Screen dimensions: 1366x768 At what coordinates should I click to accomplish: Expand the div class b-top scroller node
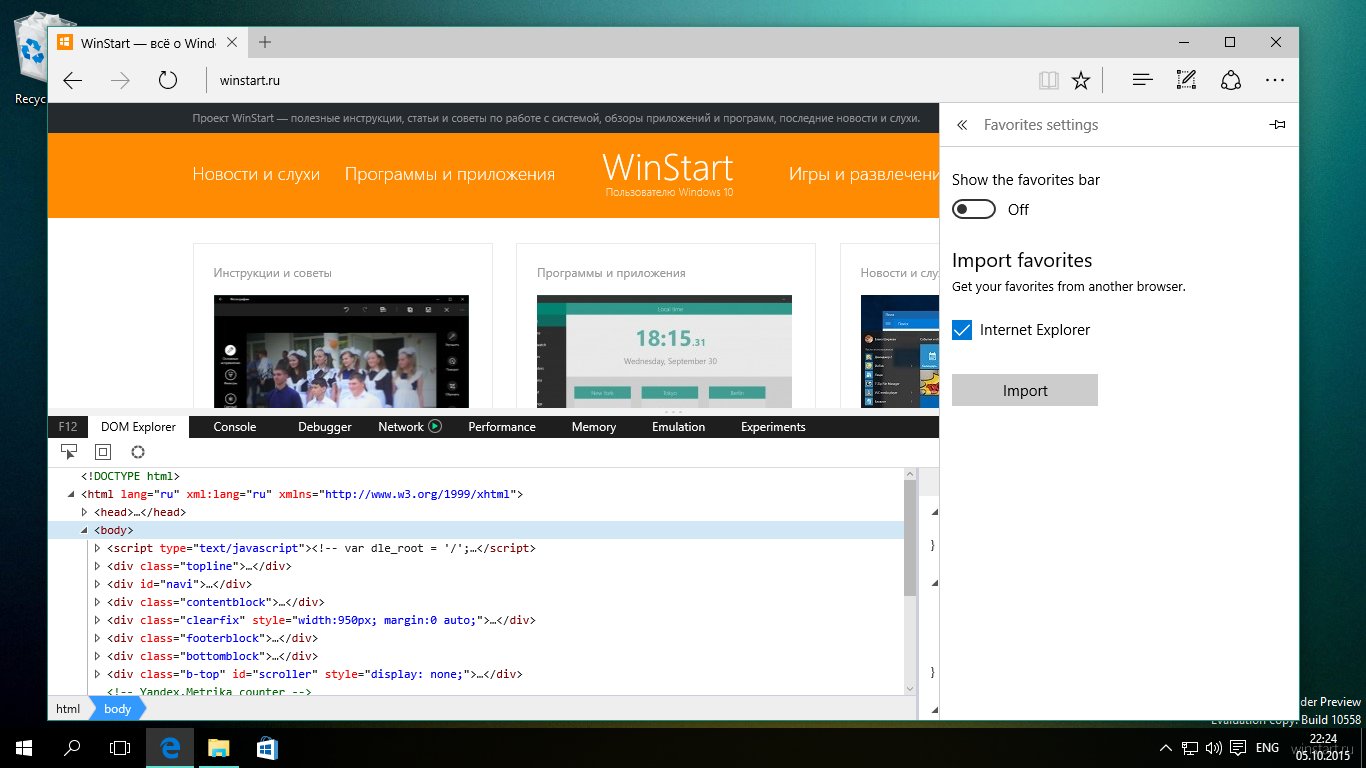click(x=98, y=674)
